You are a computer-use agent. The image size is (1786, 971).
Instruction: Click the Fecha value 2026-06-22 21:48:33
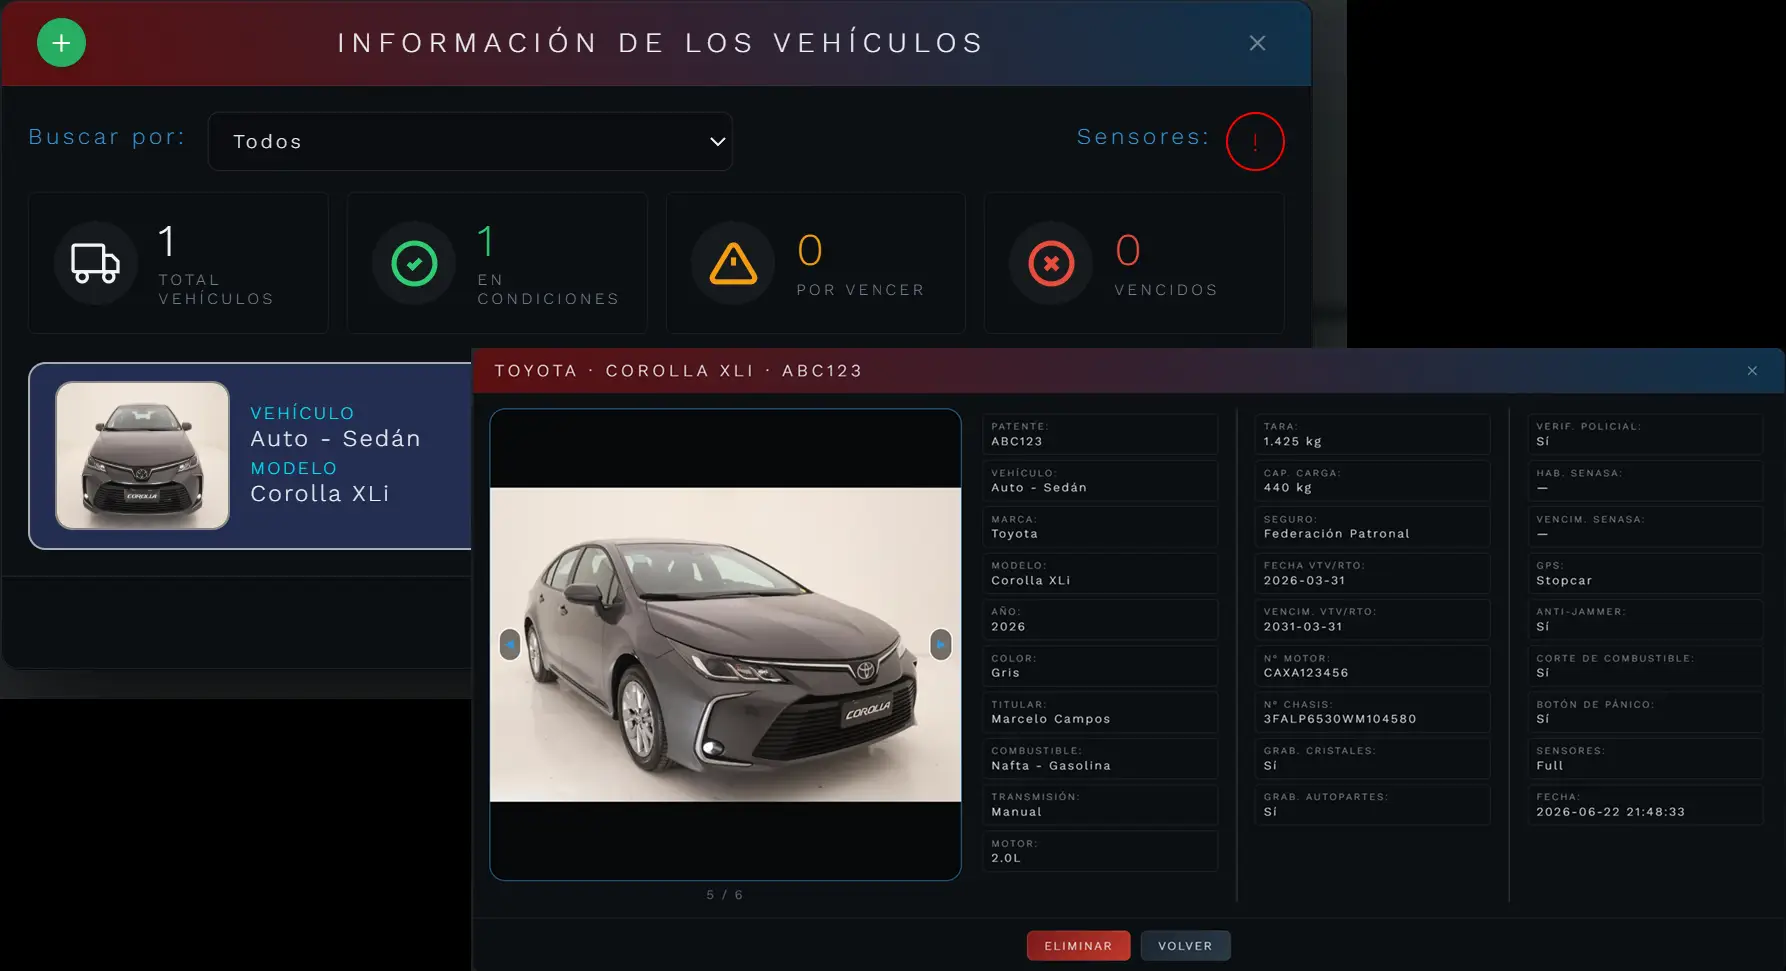coord(1610,812)
